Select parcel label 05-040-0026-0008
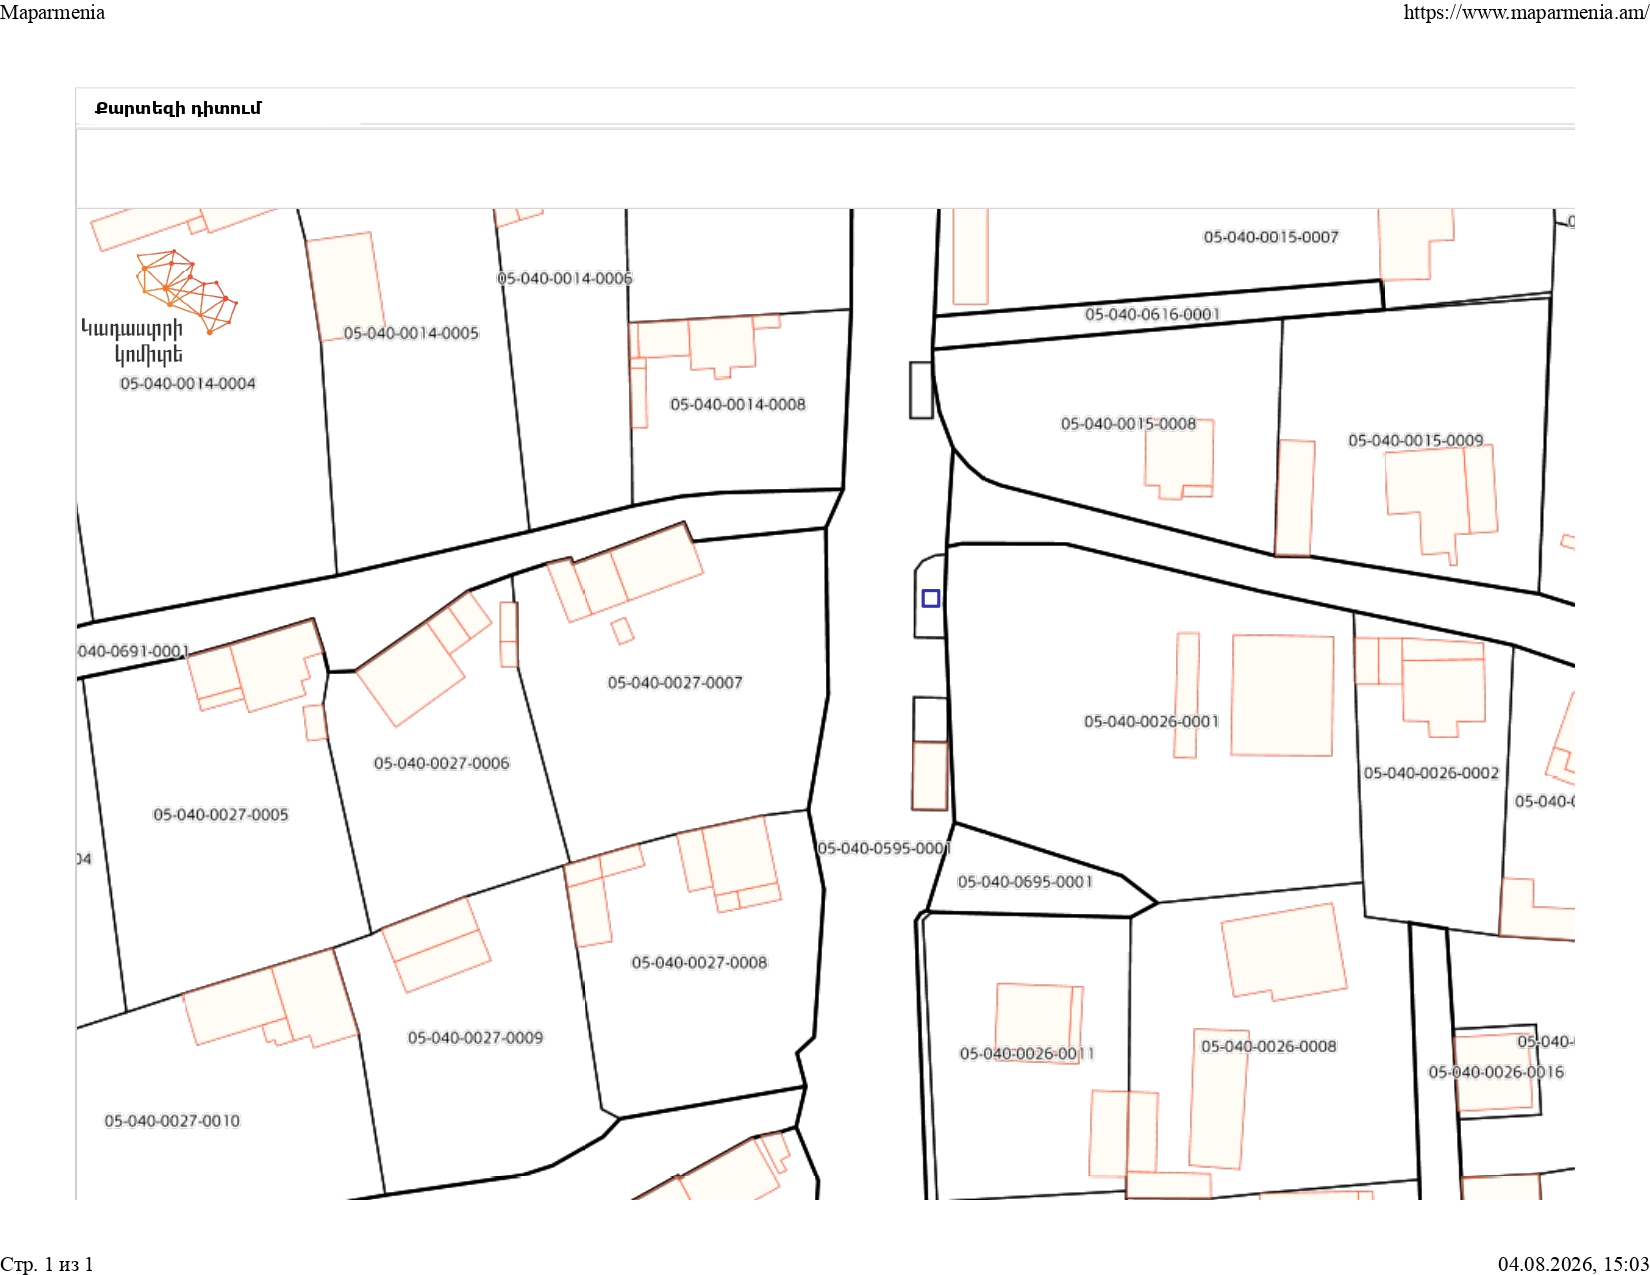 point(1269,1046)
